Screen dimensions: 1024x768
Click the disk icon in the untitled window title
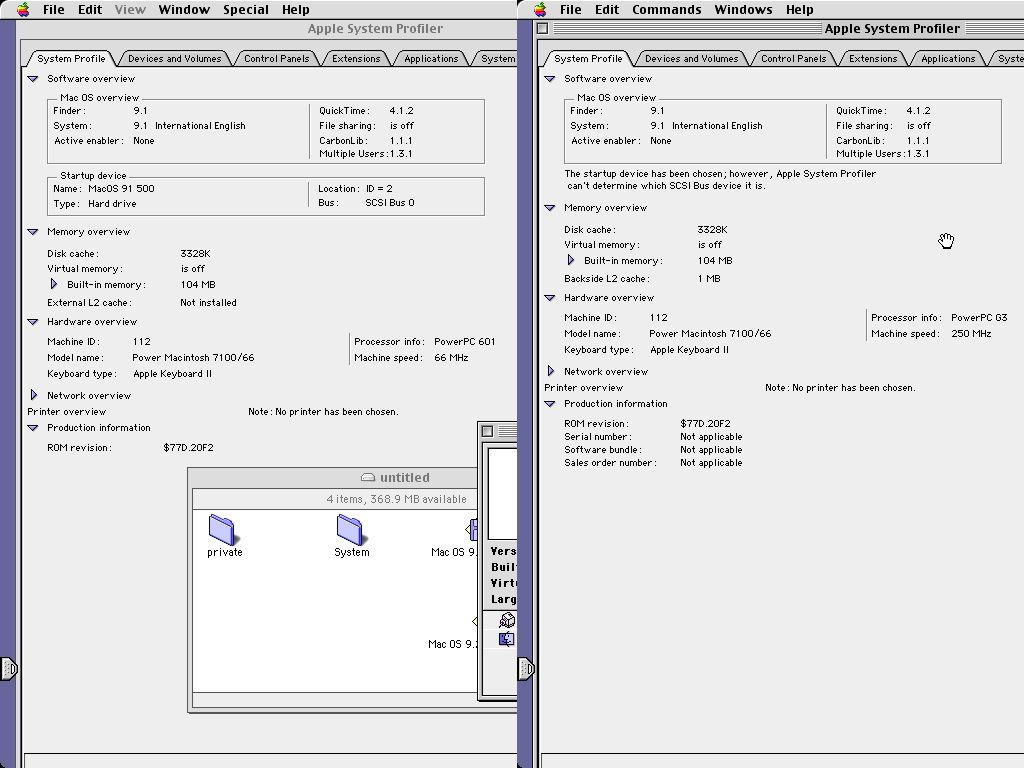point(367,478)
